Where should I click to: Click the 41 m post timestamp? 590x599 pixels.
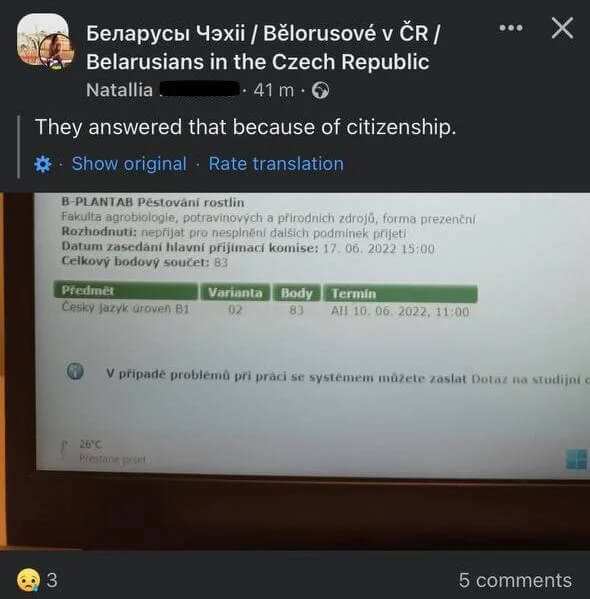[274, 91]
